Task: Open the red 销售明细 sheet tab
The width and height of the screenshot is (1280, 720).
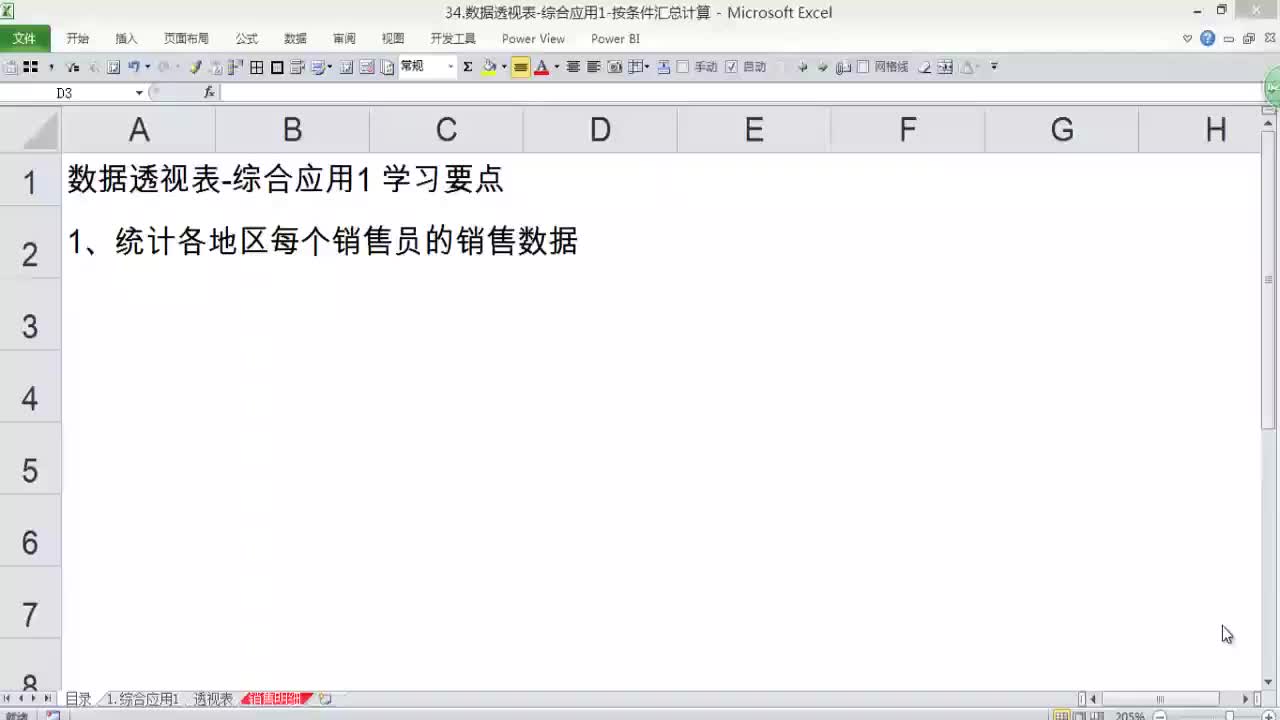Action: coord(276,699)
